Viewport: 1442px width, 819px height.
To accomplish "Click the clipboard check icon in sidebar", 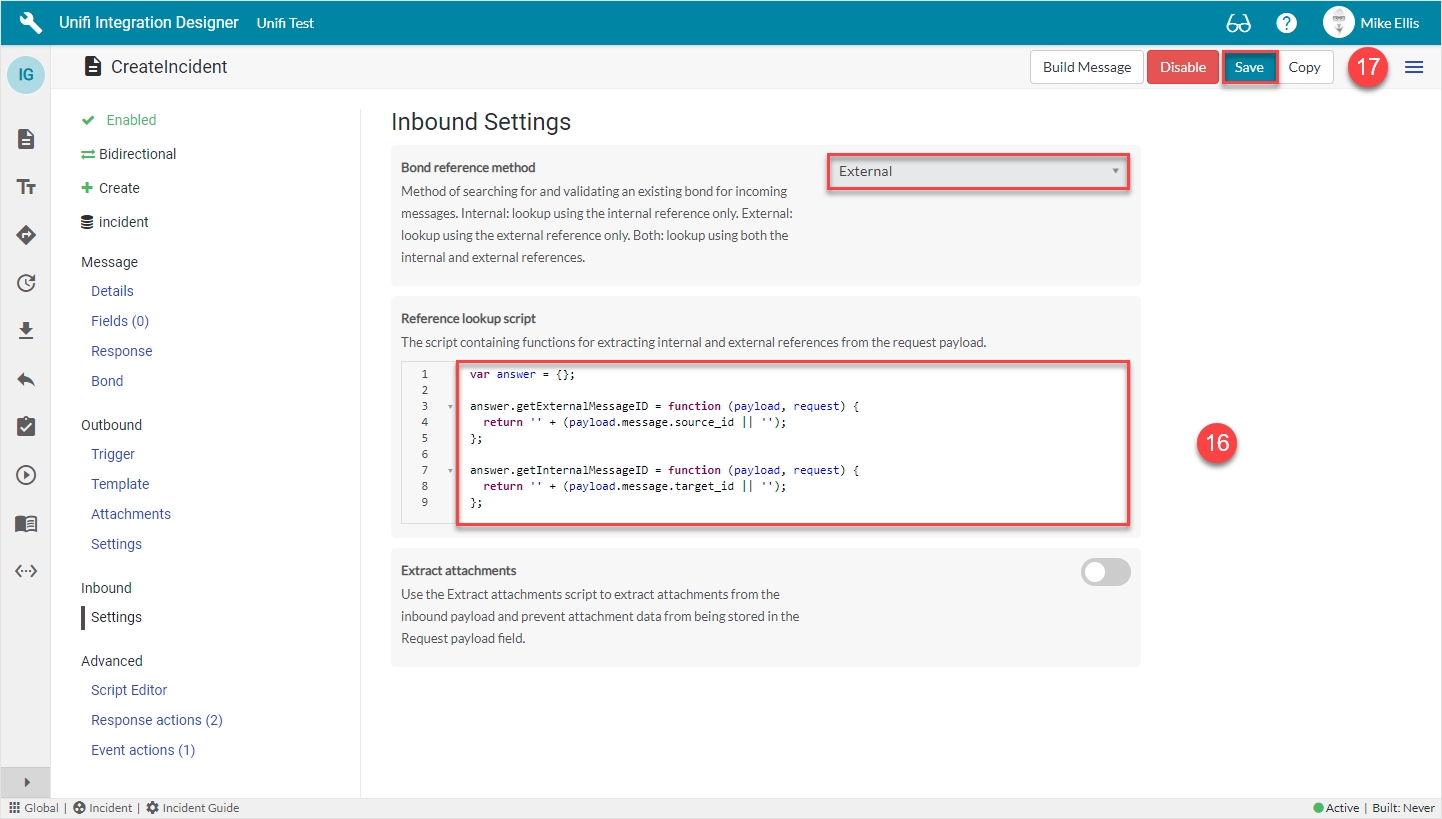I will point(26,427).
